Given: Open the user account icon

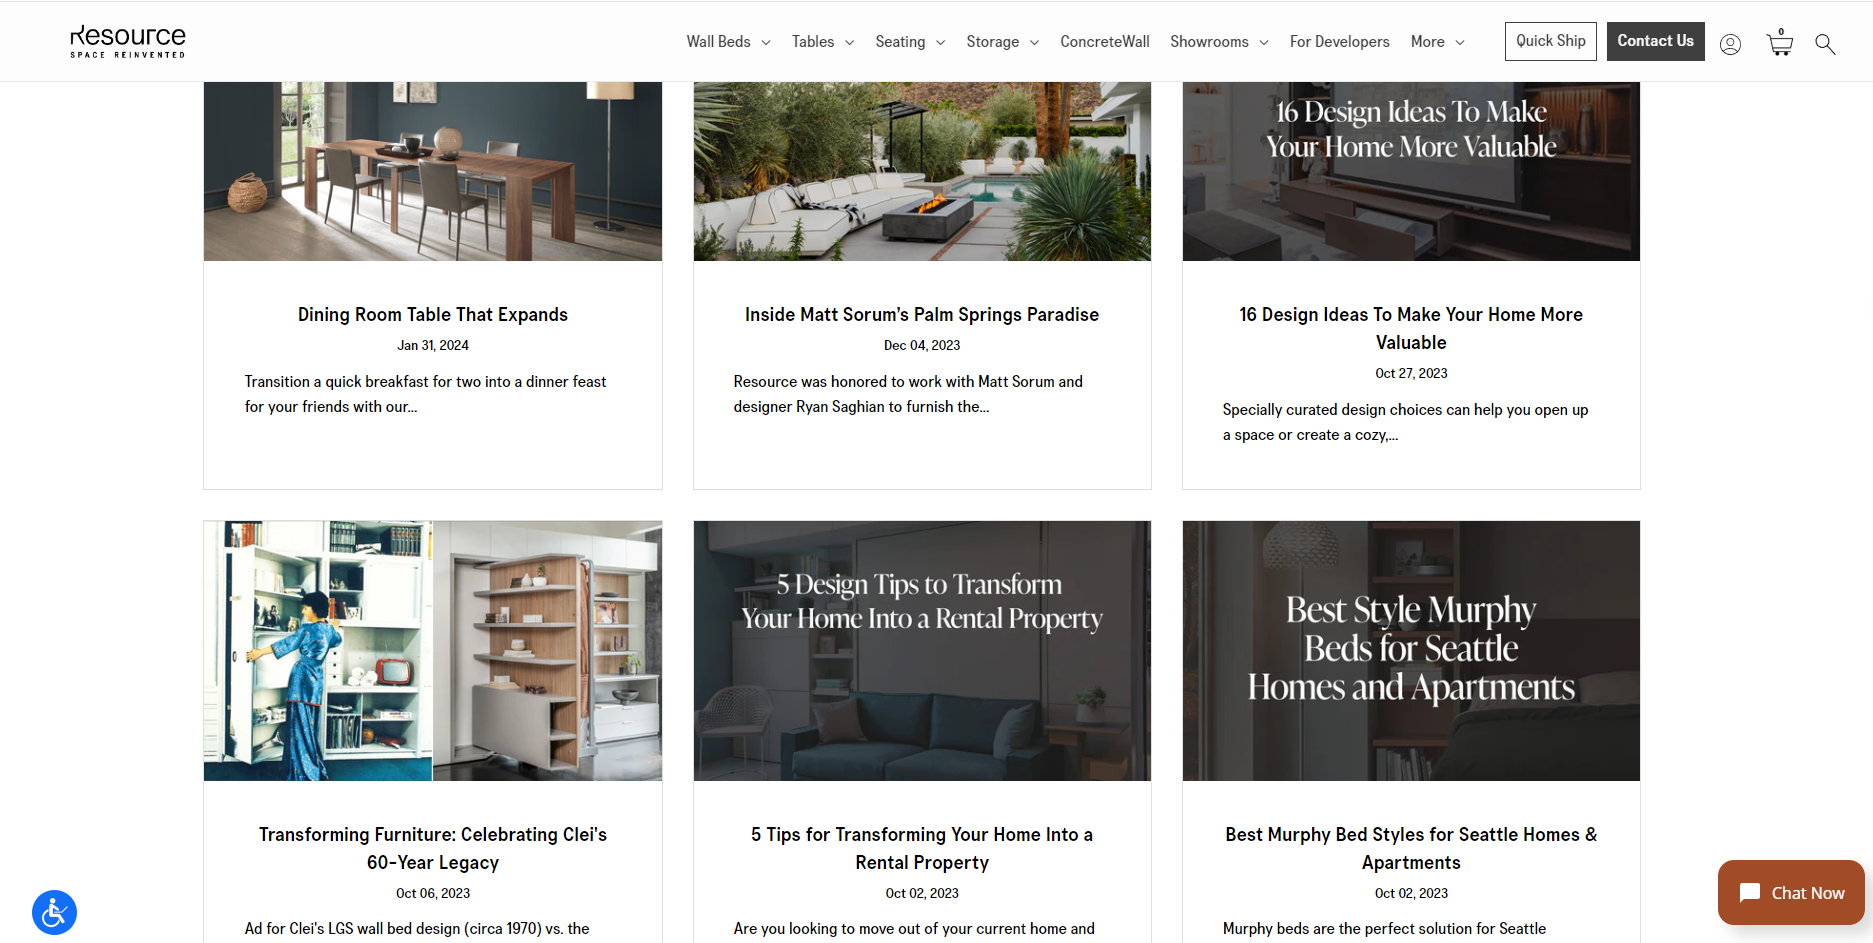Looking at the screenshot, I should point(1730,44).
